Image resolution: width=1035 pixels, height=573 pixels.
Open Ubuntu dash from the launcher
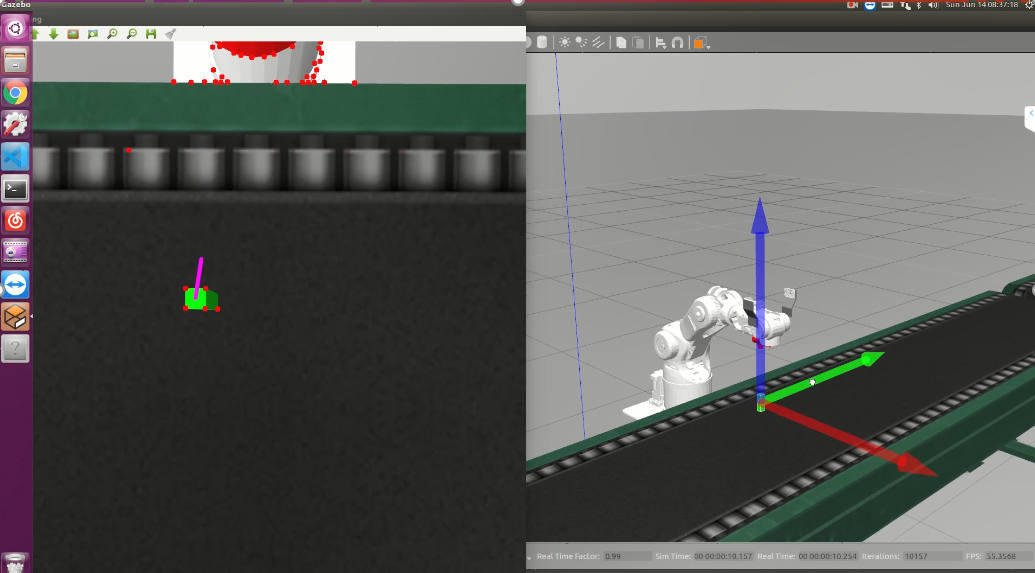click(15, 28)
